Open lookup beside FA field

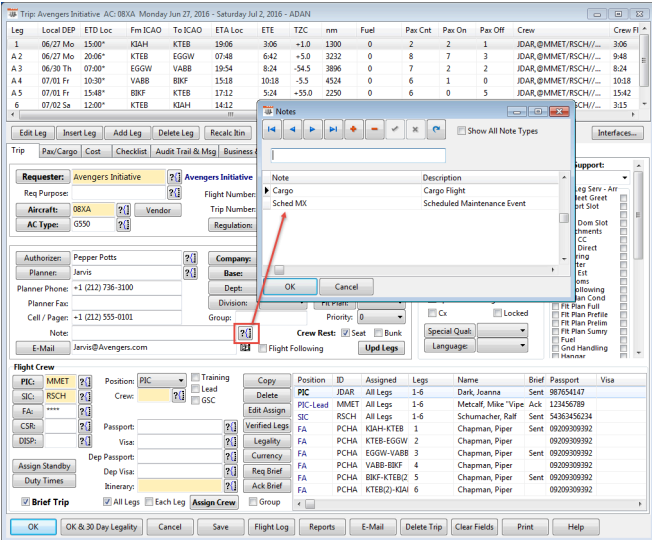click(85, 412)
